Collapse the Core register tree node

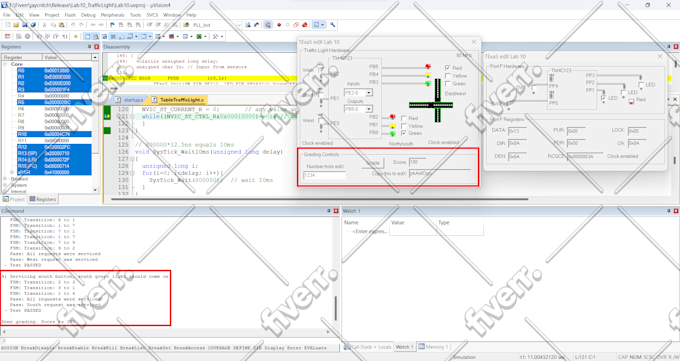tap(5, 64)
